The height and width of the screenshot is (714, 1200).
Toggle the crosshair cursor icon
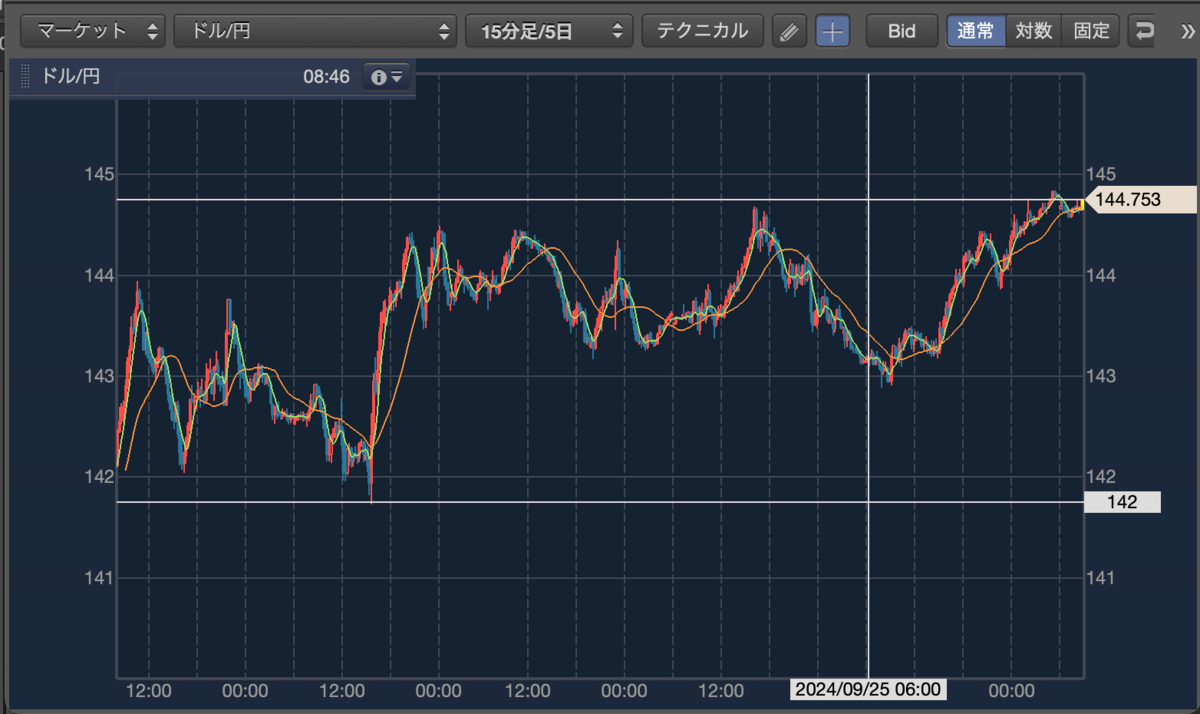(832, 31)
